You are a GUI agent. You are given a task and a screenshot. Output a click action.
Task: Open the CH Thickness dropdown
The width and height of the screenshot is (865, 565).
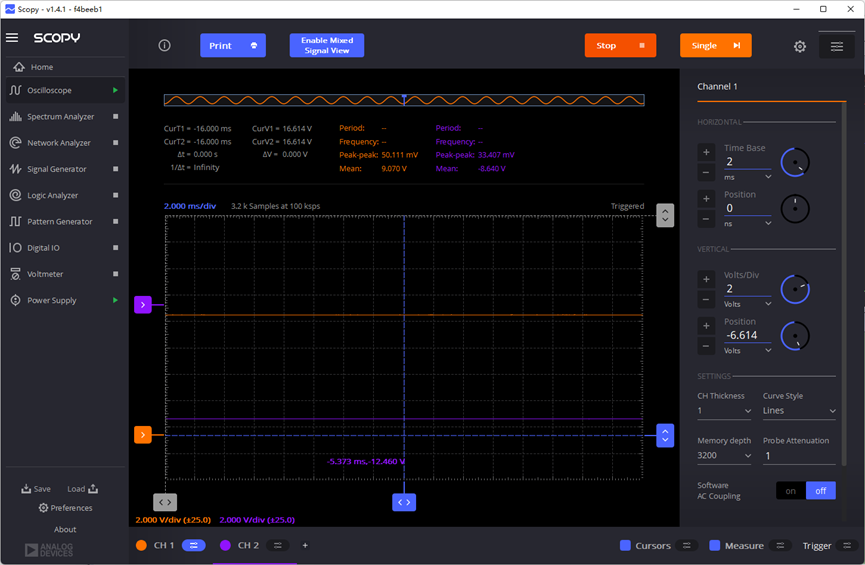(x=724, y=411)
